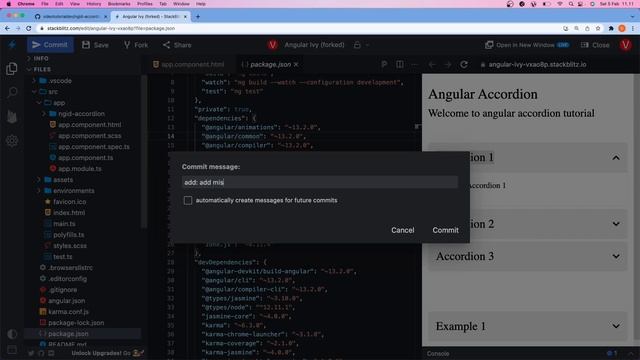Viewport: 640px width, 360px height.
Task: Enable automatically create messages for future commits
Action: (188, 200)
